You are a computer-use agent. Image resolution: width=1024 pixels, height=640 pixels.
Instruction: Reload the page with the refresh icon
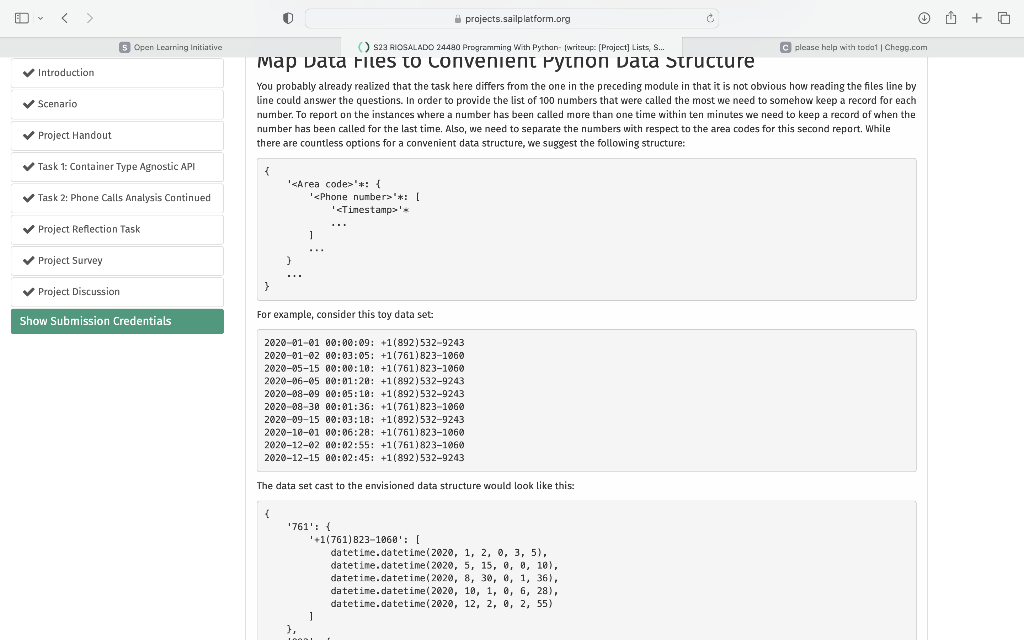[x=710, y=18]
